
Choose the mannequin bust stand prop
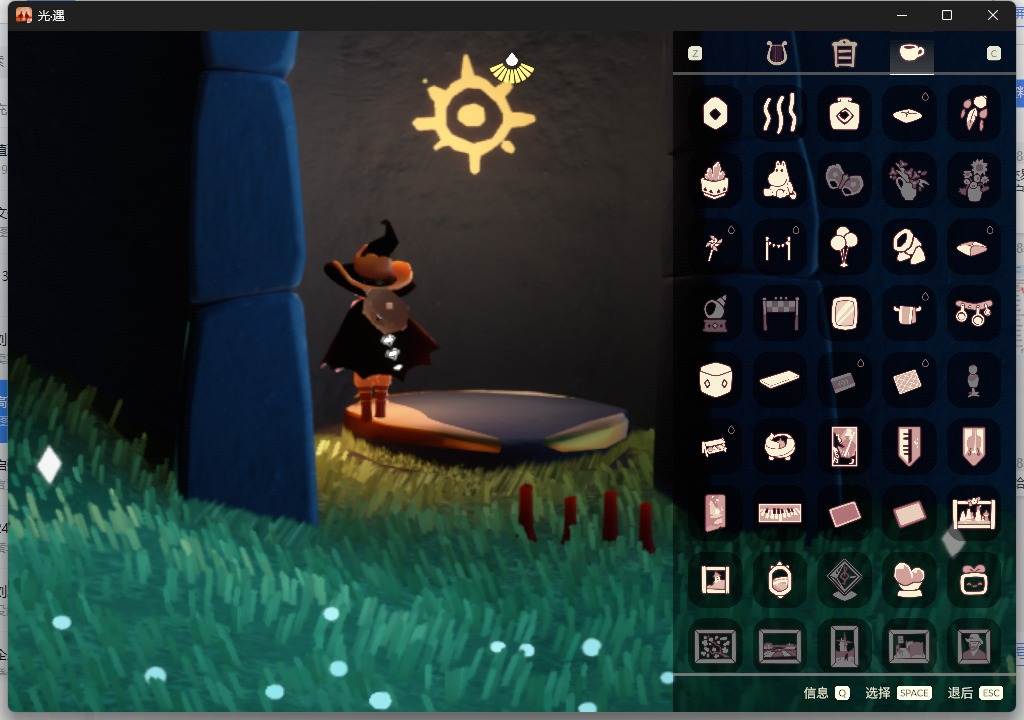coord(973,380)
